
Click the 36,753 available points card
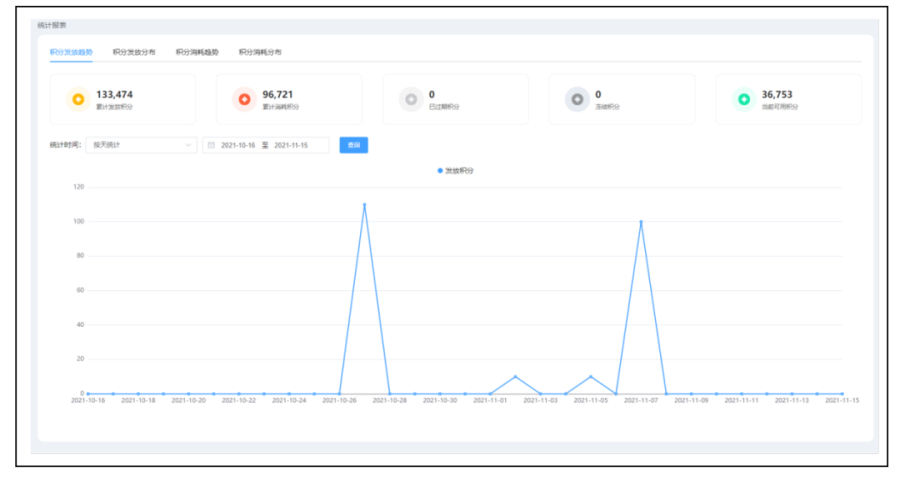[788, 99]
